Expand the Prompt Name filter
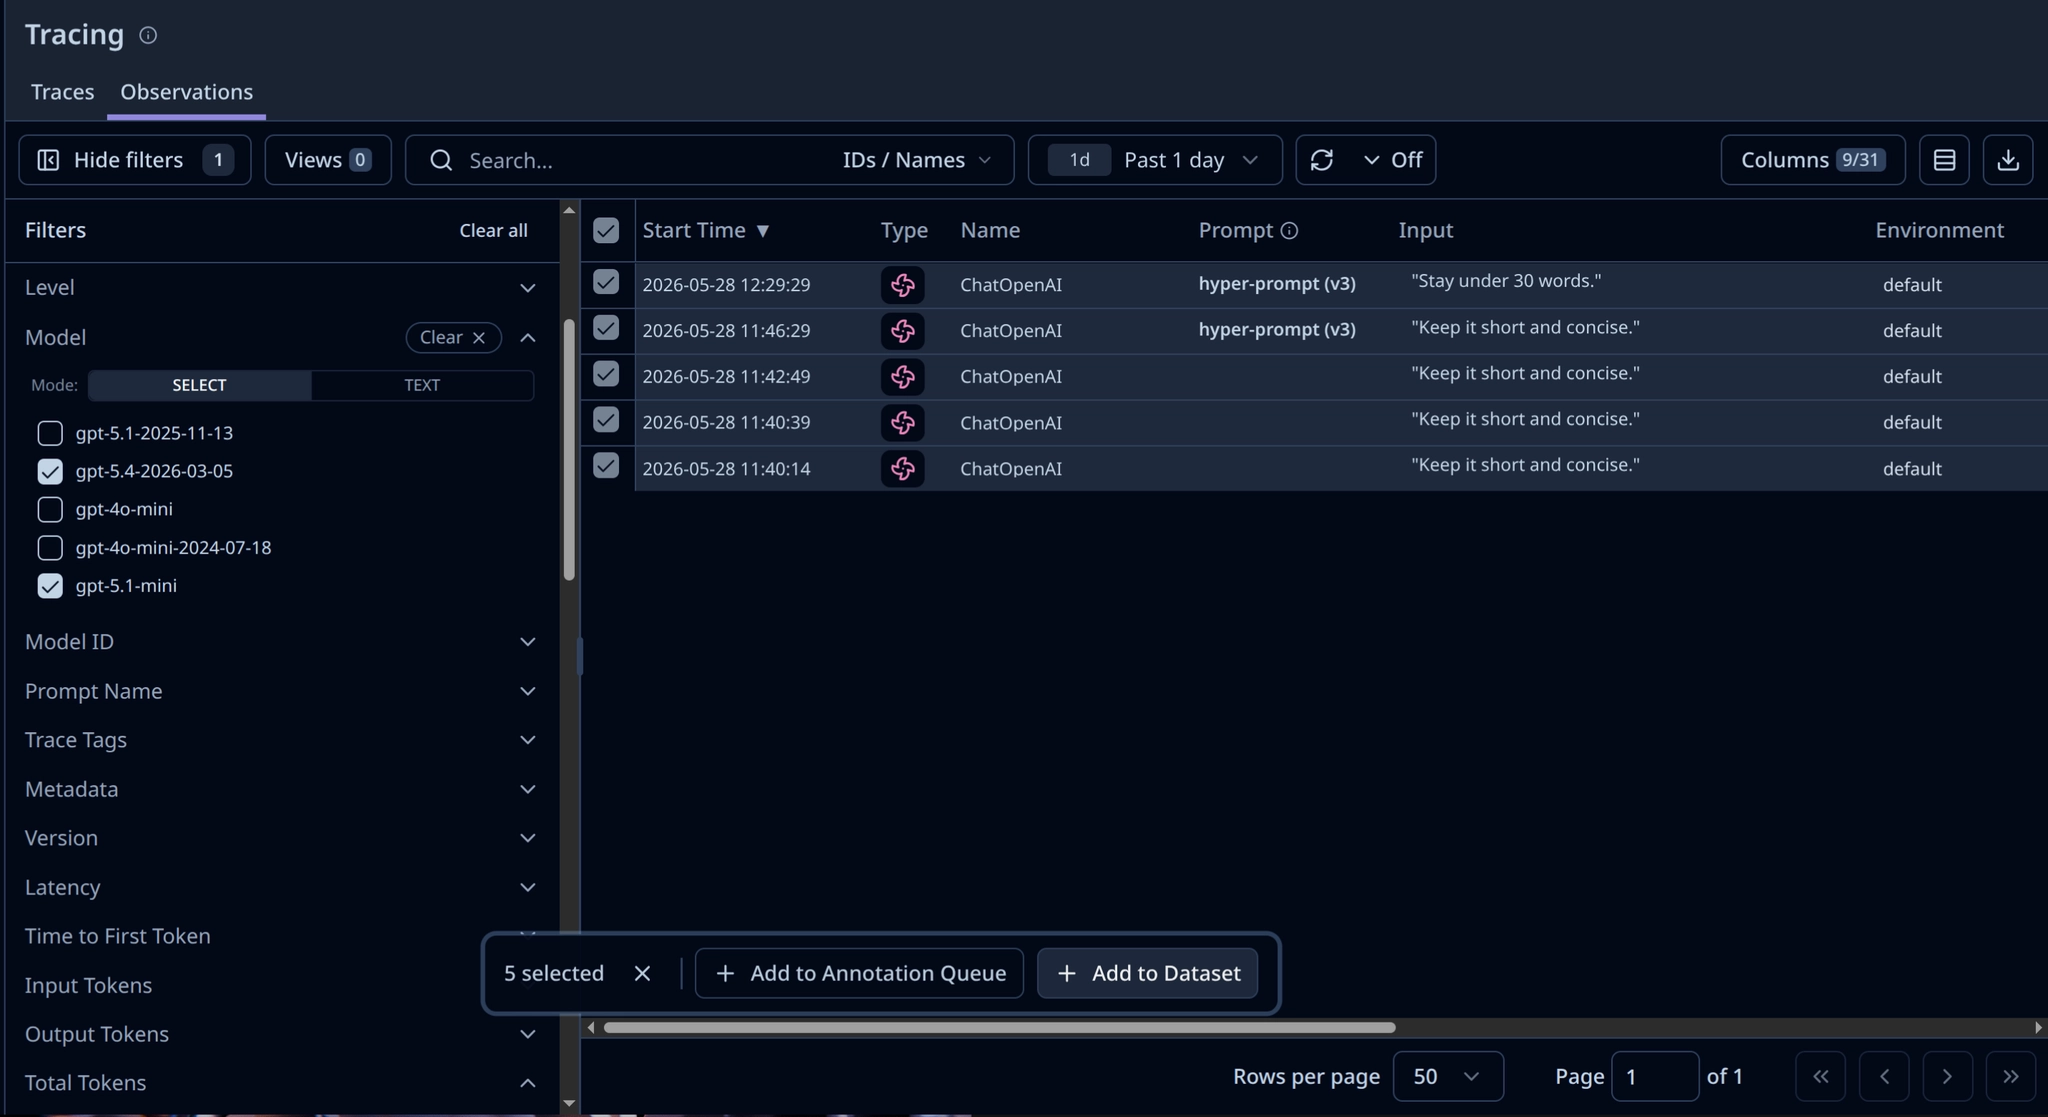 click(x=527, y=691)
